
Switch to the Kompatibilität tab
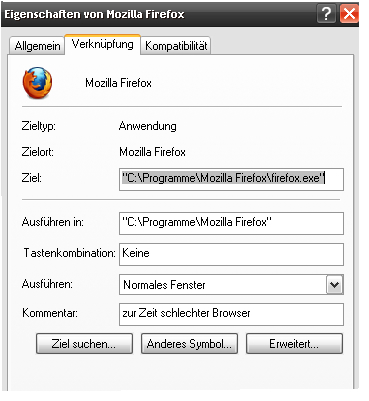click(176, 46)
